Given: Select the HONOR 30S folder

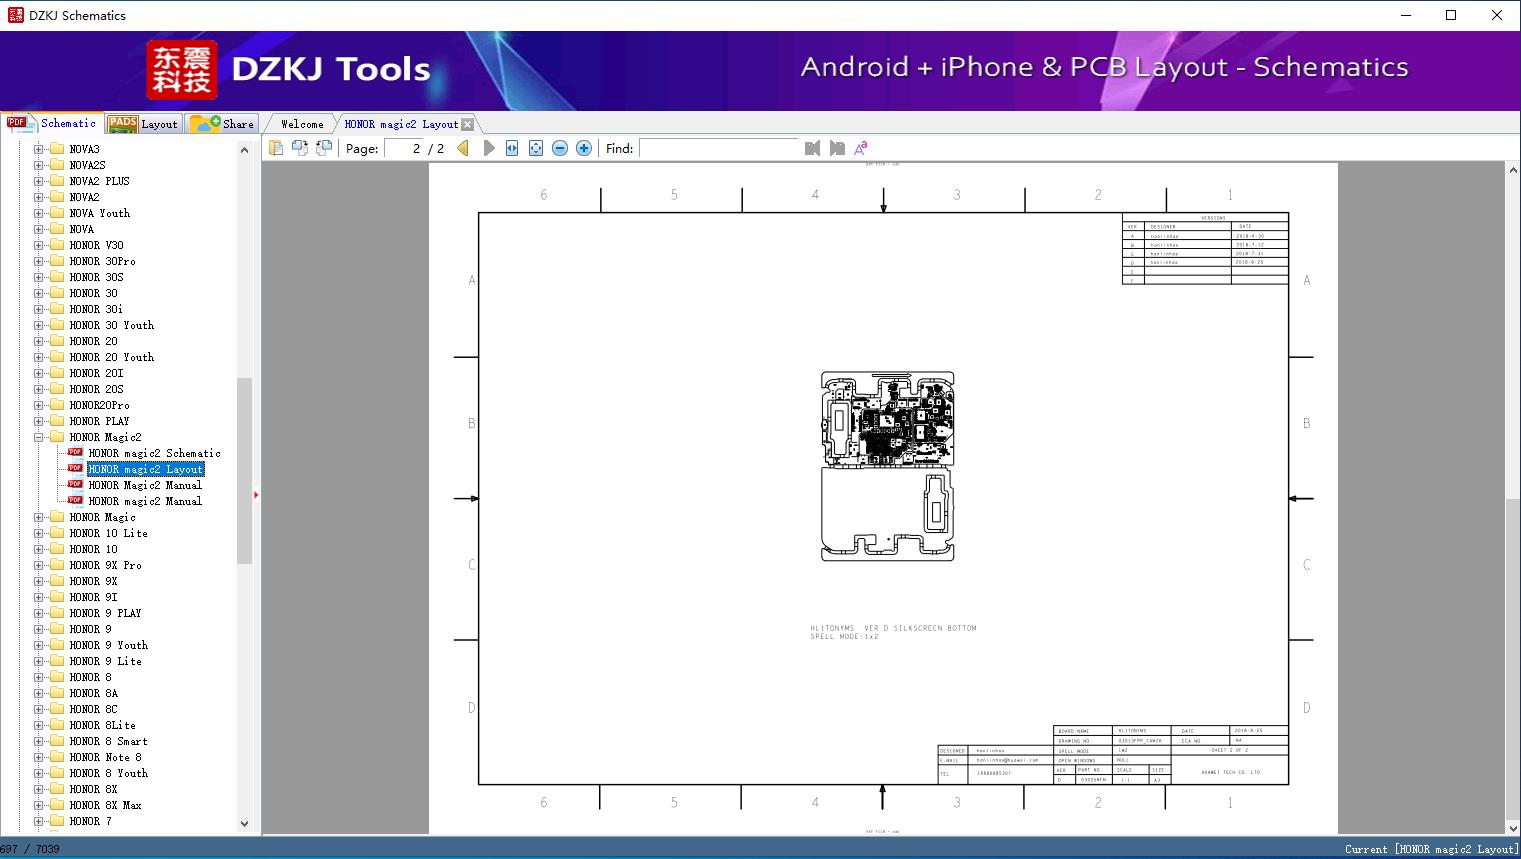Looking at the screenshot, I should click(x=96, y=277).
